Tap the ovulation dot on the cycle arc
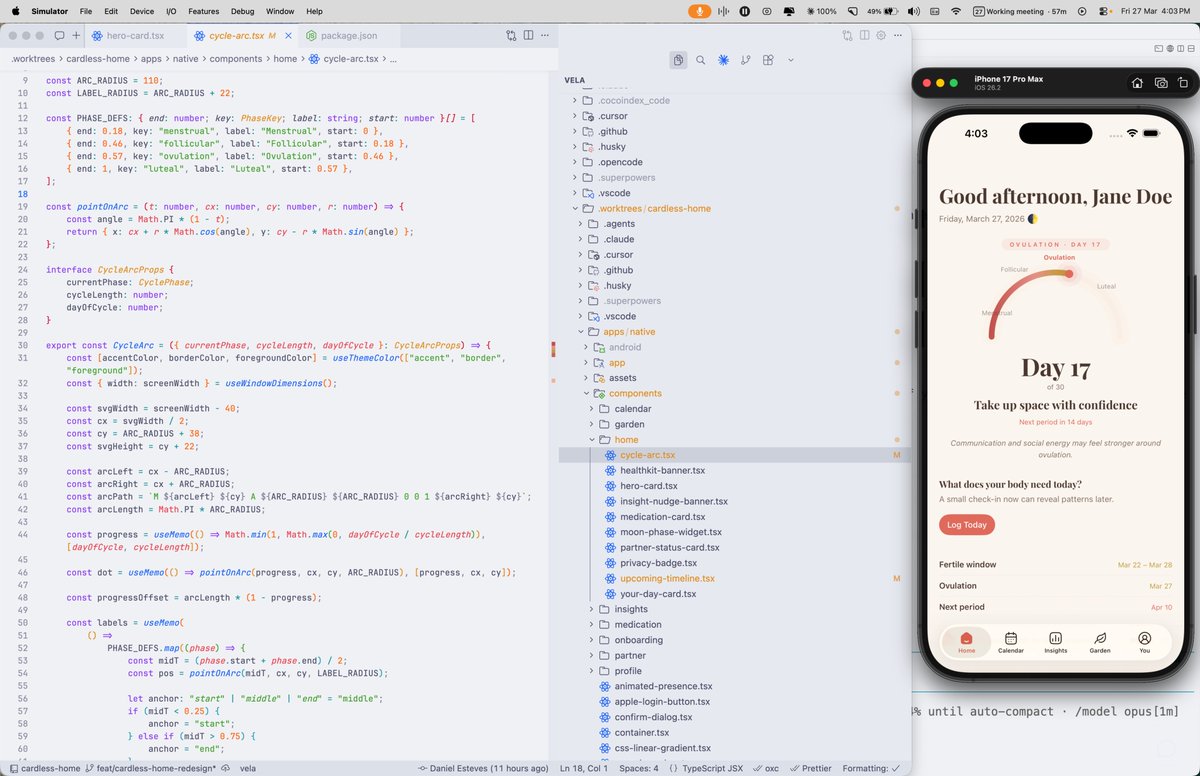 tap(1069, 274)
